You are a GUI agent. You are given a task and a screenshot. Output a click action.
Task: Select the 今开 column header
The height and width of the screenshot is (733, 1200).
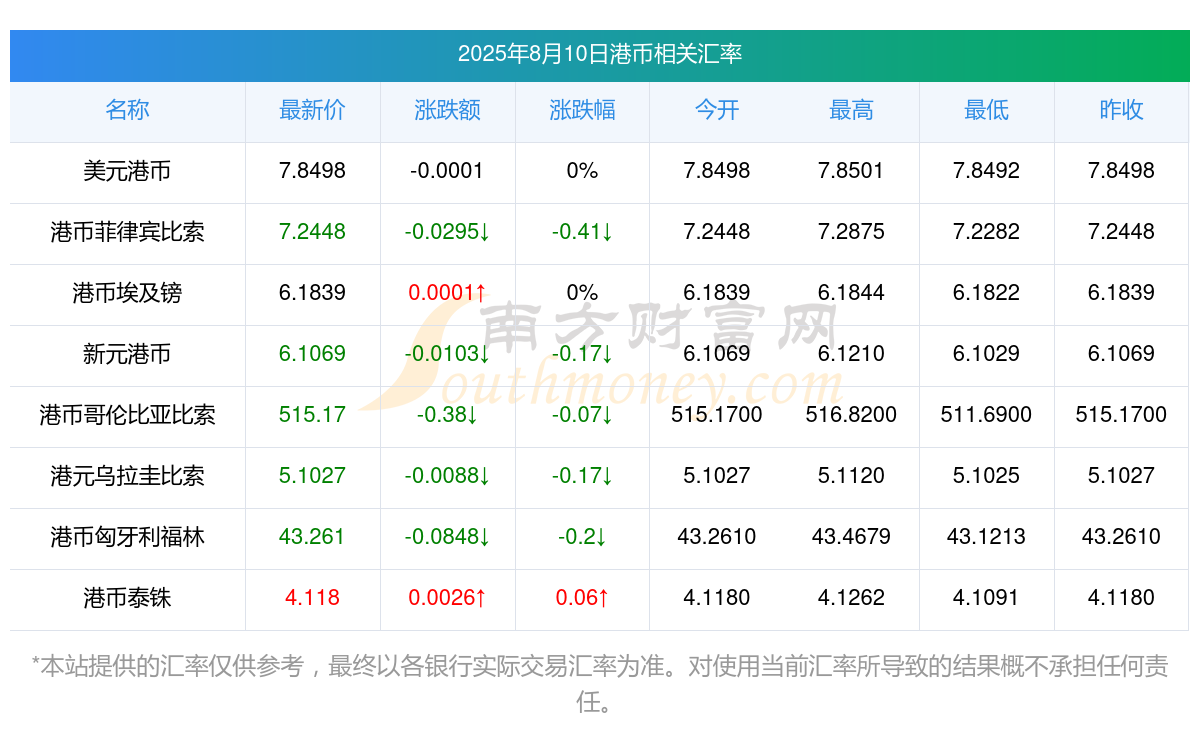tap(717, 110)
